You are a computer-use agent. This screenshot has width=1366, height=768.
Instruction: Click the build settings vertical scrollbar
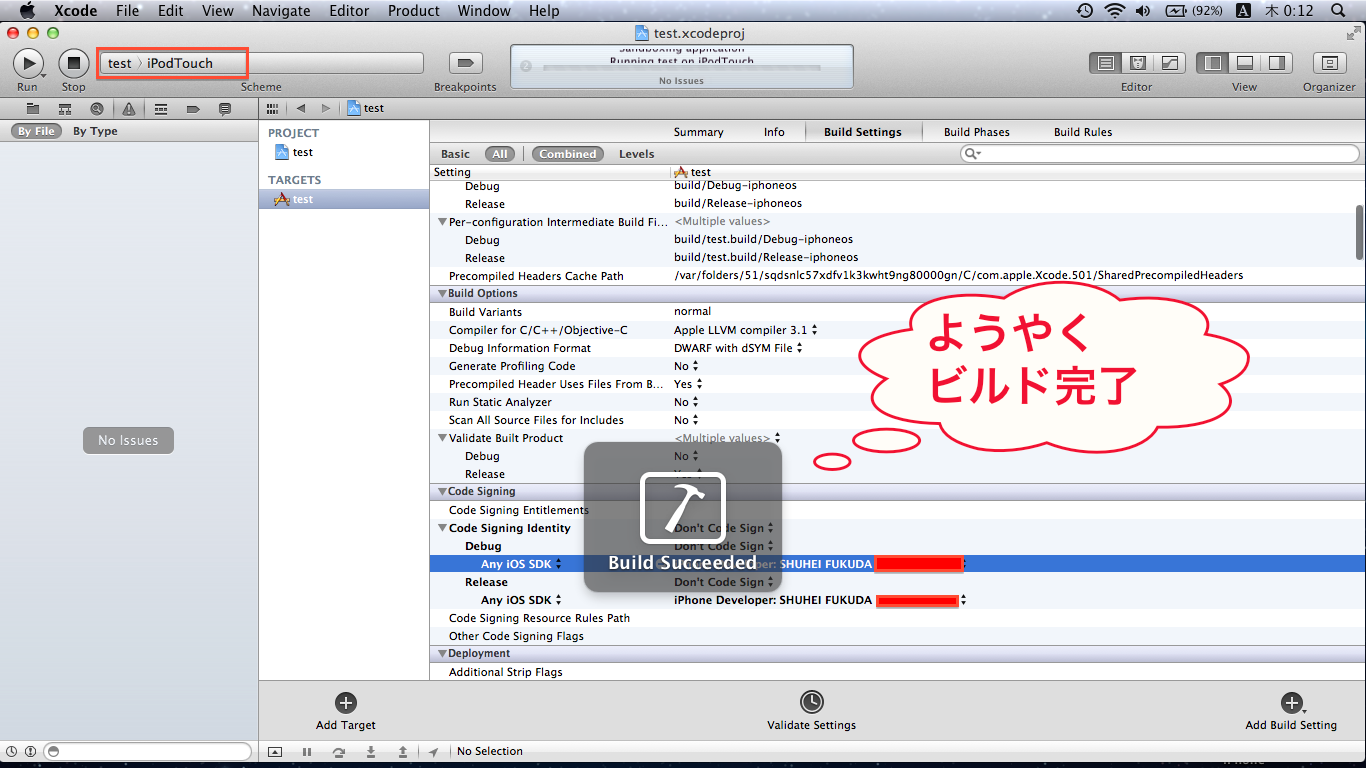click(x=1359, y=231)
